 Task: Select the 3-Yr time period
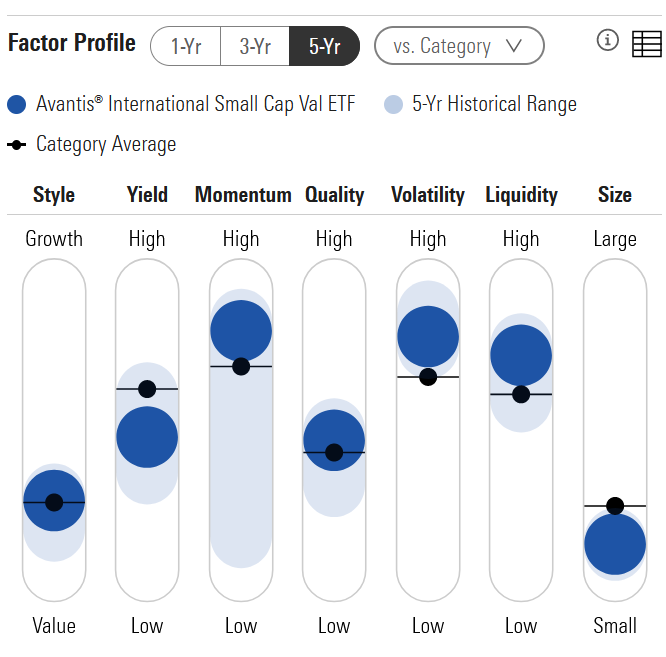(x=255, y=46)
